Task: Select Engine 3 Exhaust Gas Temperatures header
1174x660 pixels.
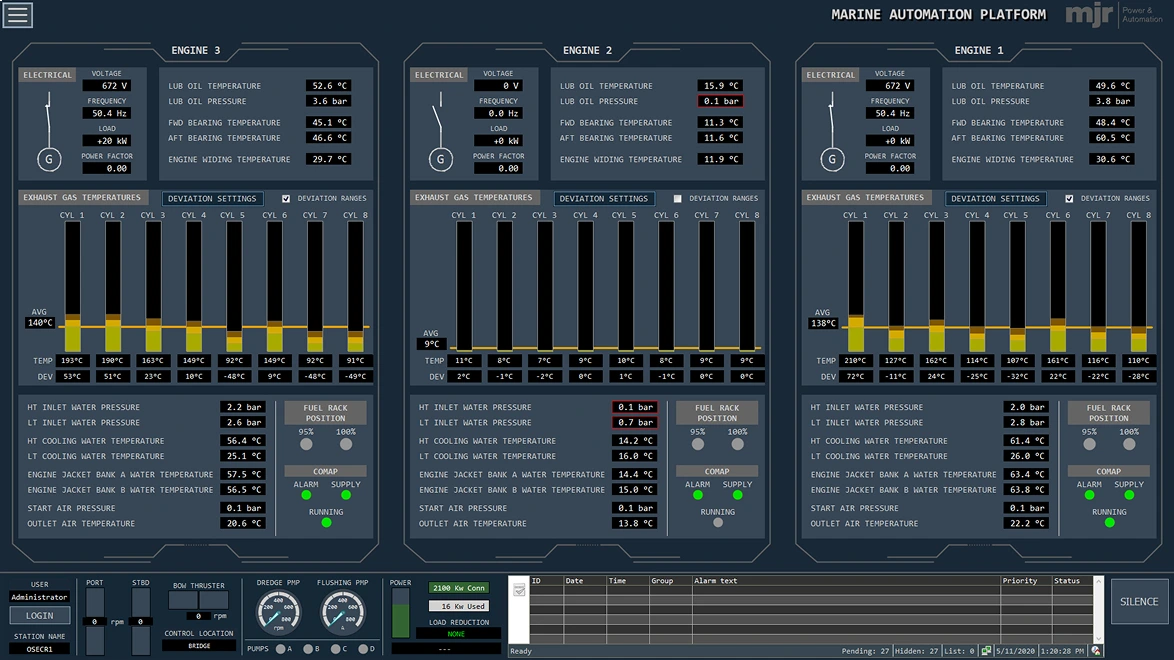Action: pyautogui.click(x=82, y=198)
